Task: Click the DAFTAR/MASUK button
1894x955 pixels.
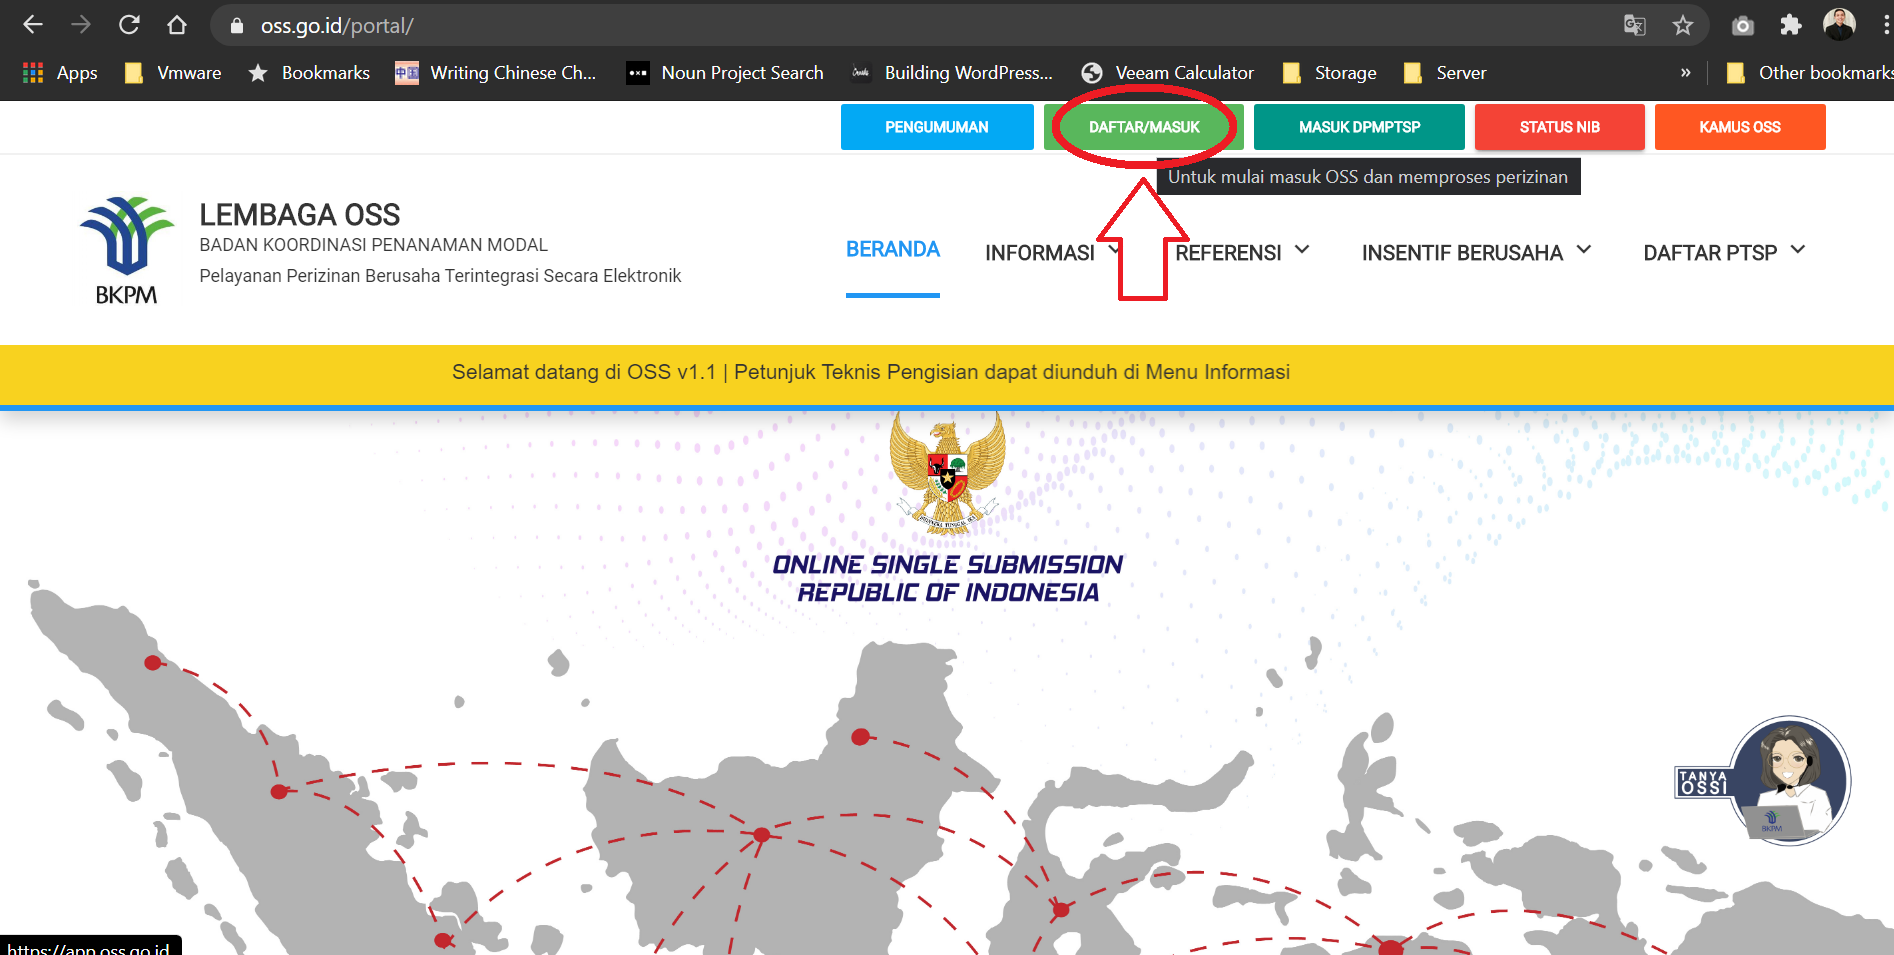Action: (1144, 127)
